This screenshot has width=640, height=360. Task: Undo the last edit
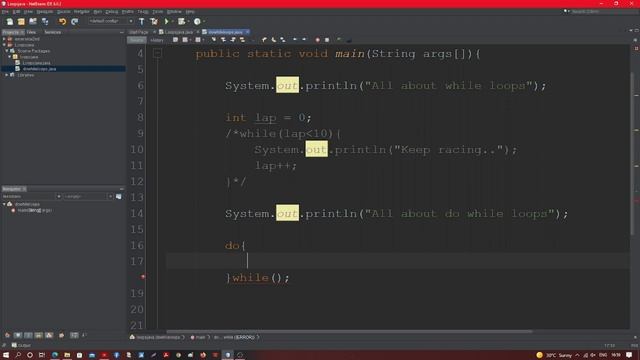(x=62, y=21)
